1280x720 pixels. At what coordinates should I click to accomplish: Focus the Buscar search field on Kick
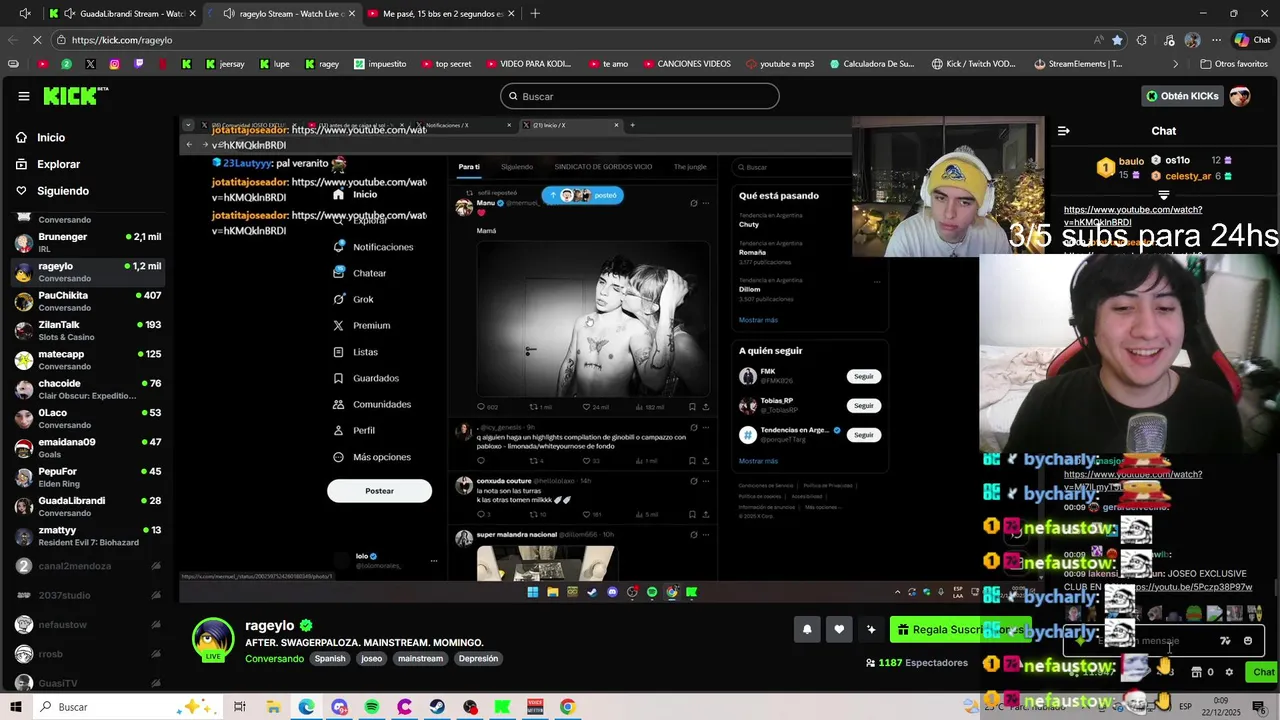640,96
